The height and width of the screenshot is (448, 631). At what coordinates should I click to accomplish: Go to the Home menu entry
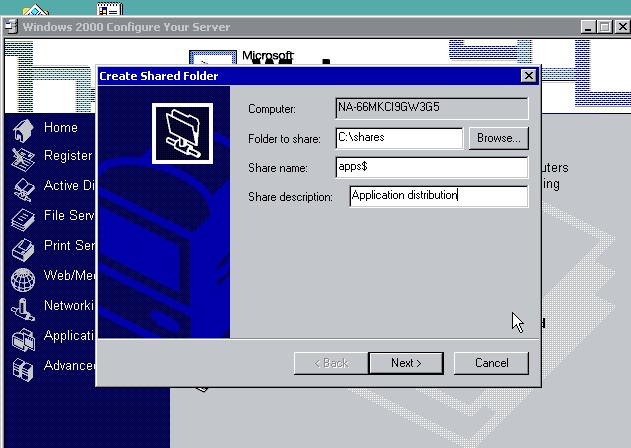[61, 127]
